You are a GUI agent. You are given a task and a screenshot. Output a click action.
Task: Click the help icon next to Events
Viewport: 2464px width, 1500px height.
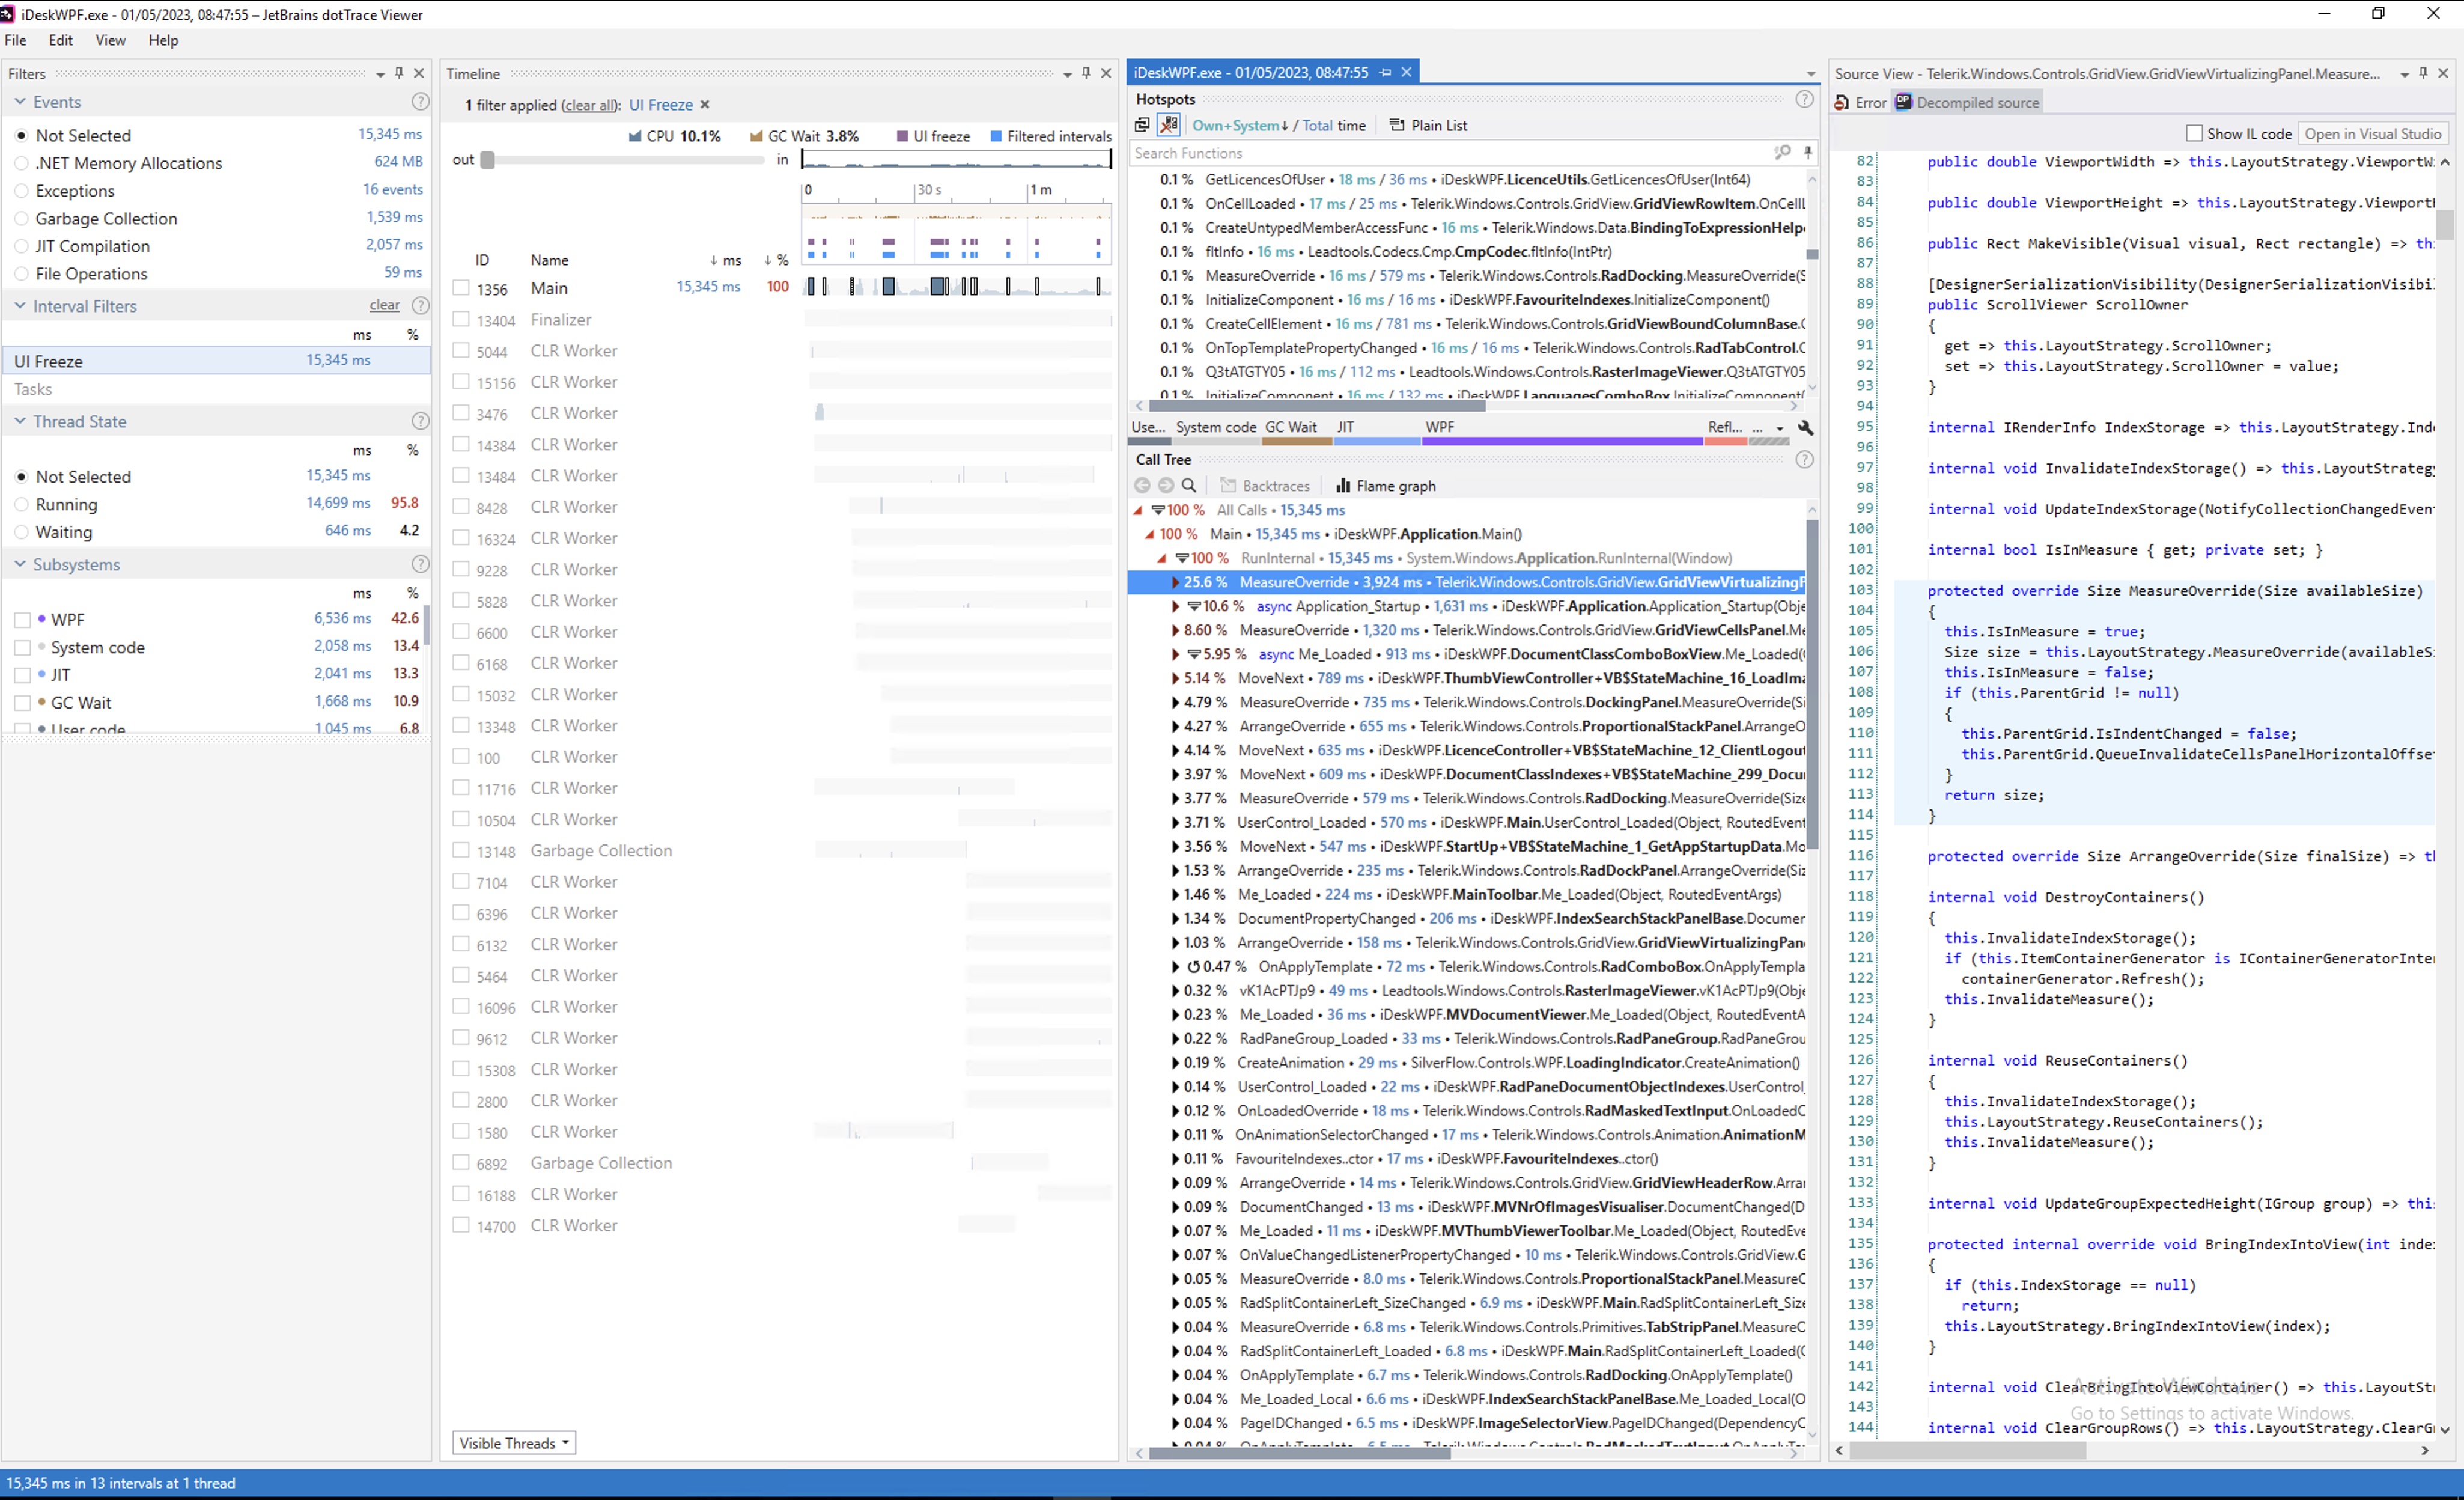click(x=420, y=102)
